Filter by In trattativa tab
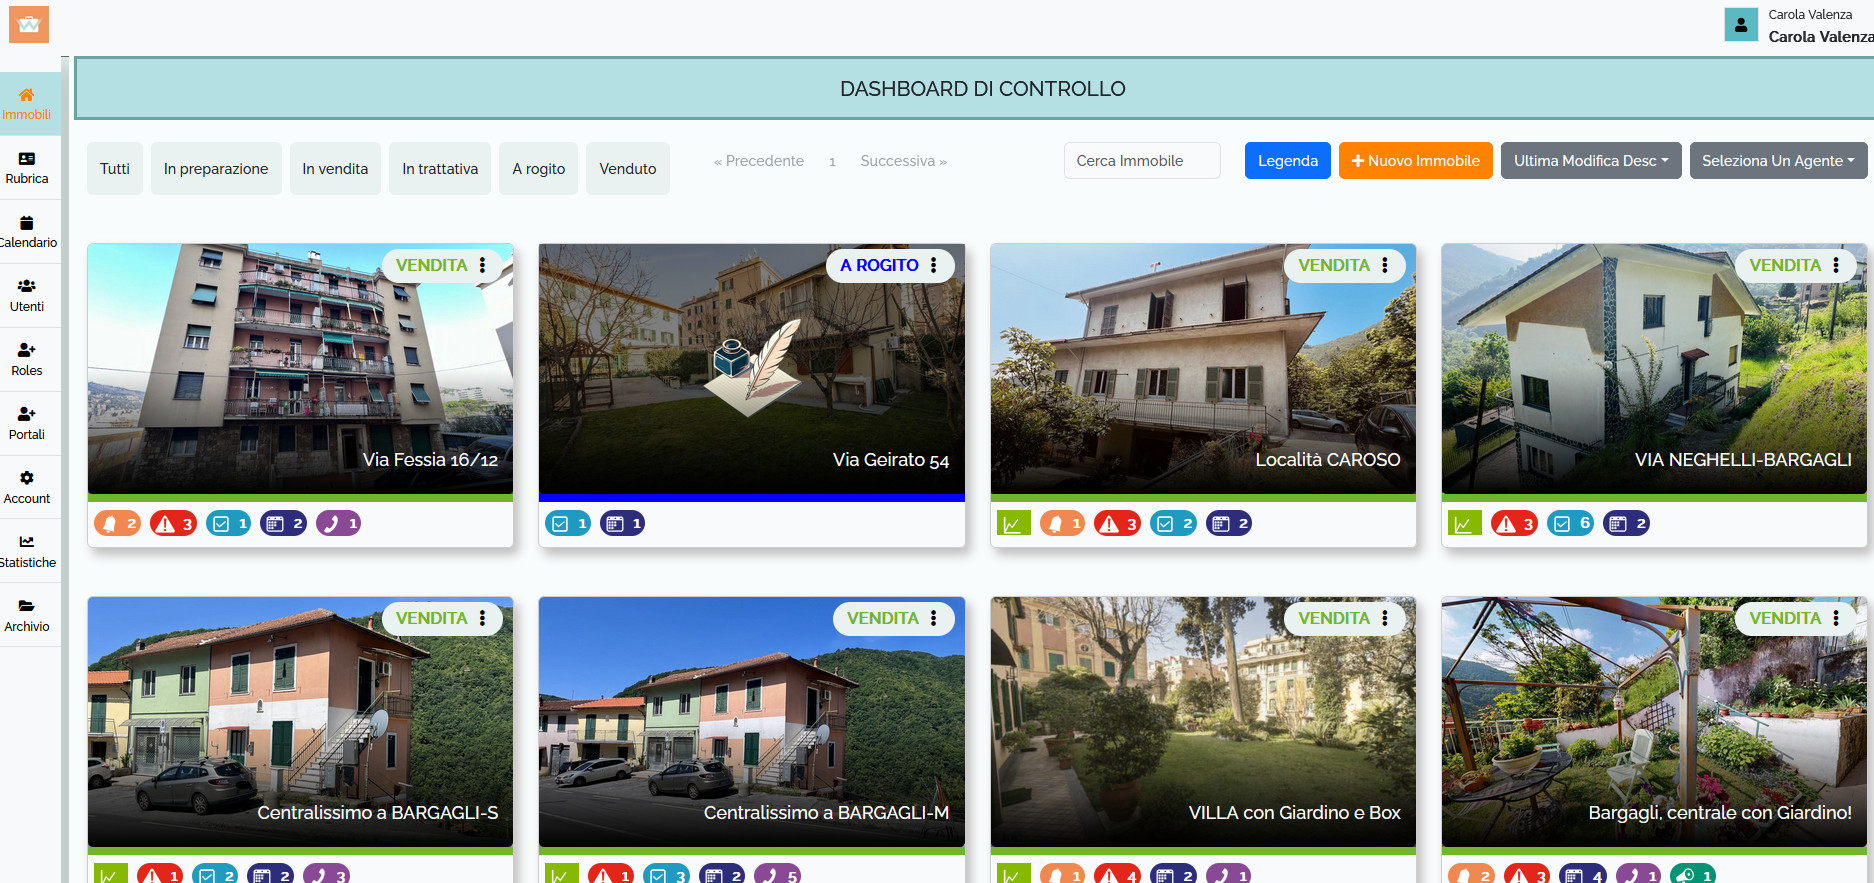The height and width of the screenshot is (883, 1874). tap(440, 169)
